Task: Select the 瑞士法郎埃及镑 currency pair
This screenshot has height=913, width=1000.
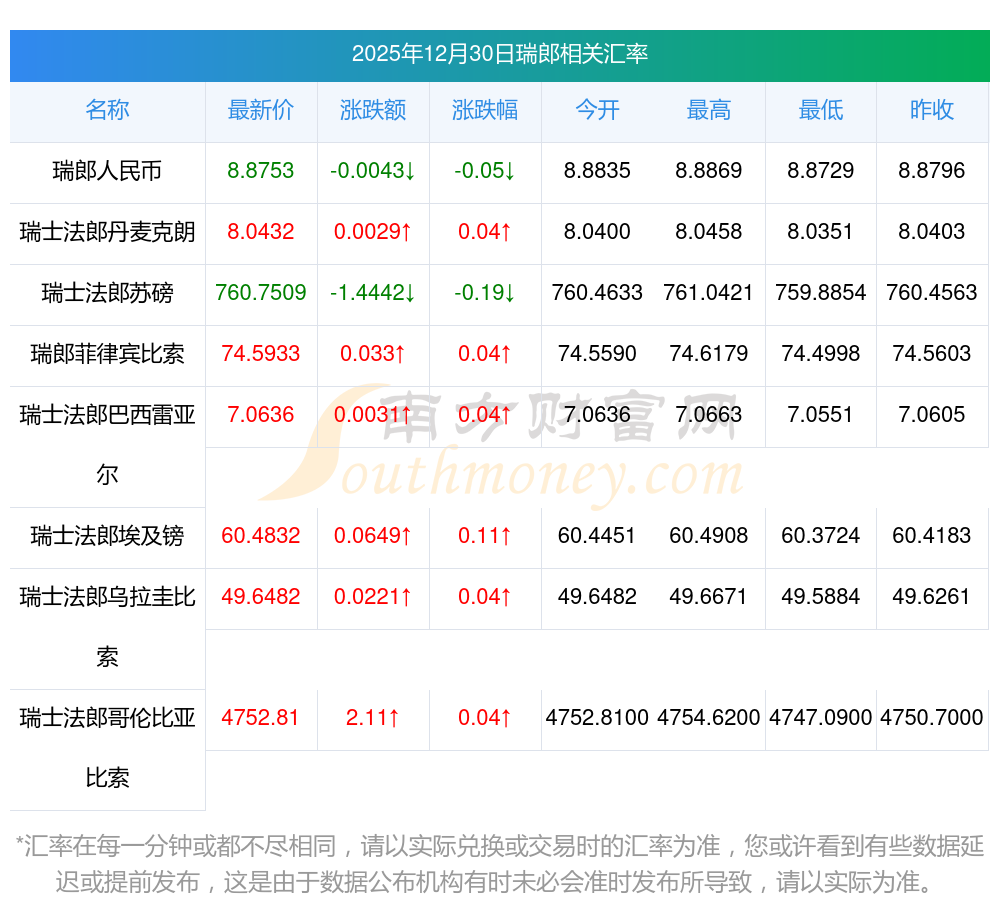Action: pyautogui.click(x=107, y=536)
